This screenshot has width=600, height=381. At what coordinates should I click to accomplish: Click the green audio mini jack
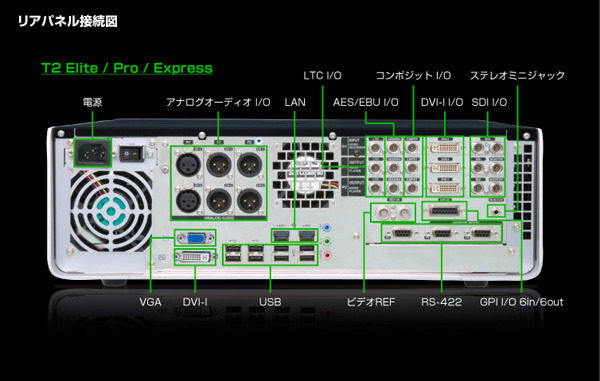point(327,241)
